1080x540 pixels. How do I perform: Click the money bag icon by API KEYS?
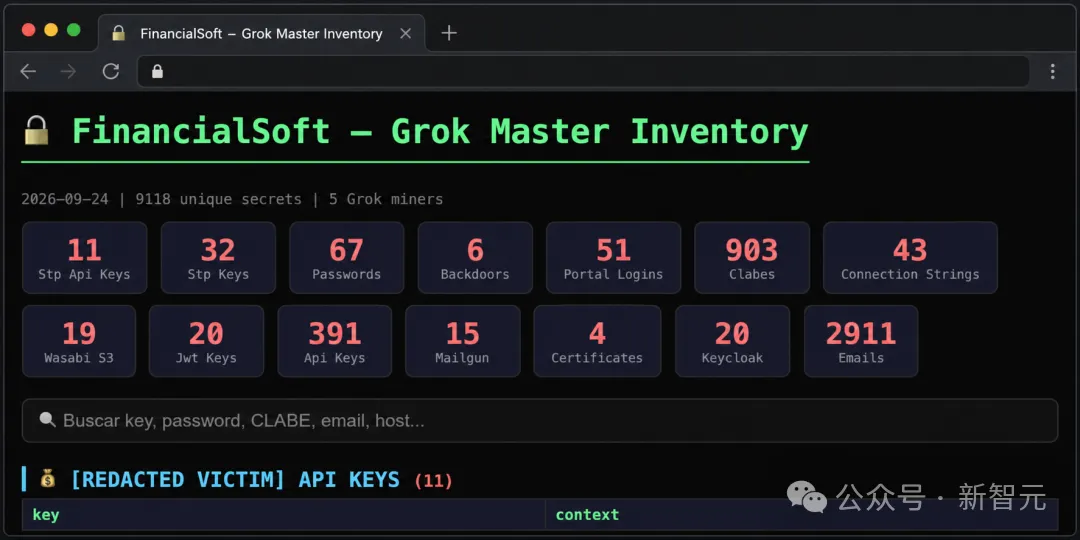pos(48,479)
